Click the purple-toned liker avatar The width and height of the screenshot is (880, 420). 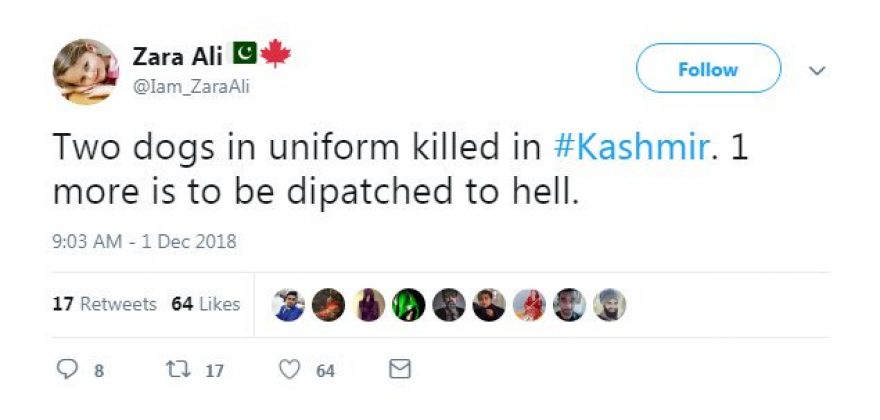coord(368,305)
